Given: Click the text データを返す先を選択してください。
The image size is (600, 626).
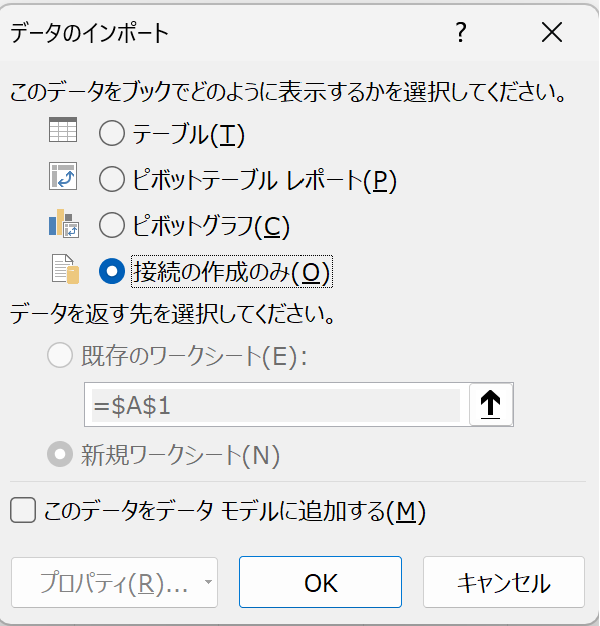Looking at the screenshot, I should (172, 313).
